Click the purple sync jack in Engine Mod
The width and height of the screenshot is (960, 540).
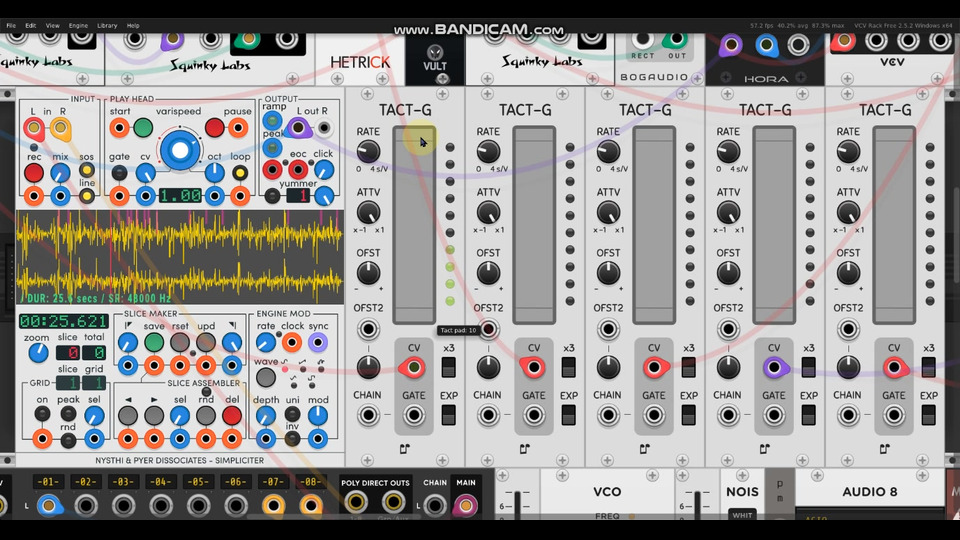pyautogui.click(x=318, y=342)
